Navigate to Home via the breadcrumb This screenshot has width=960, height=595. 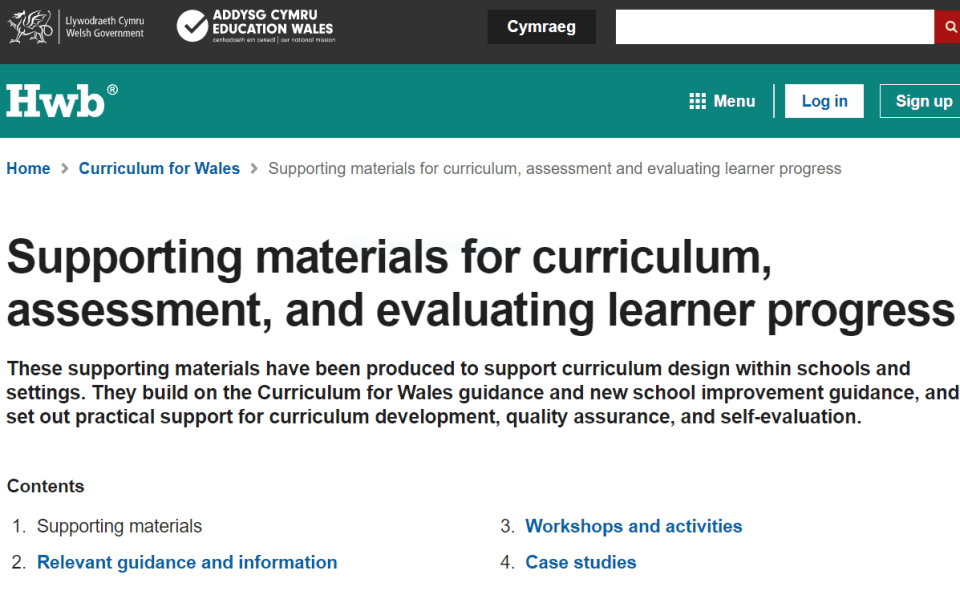pos(27,169)
